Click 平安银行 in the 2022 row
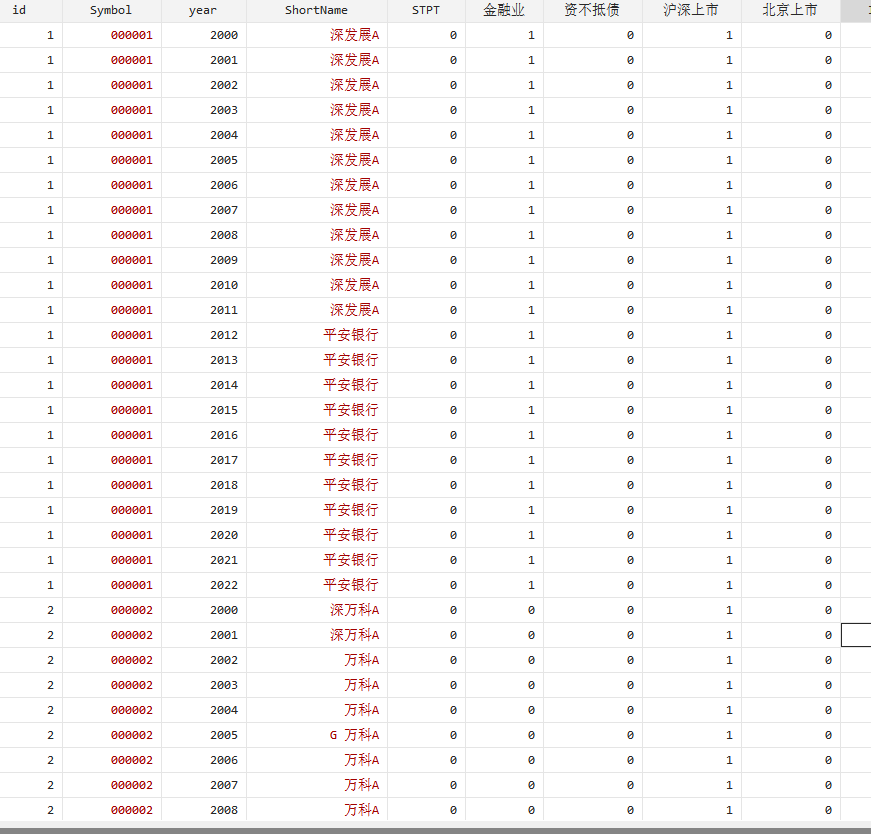 351,585
